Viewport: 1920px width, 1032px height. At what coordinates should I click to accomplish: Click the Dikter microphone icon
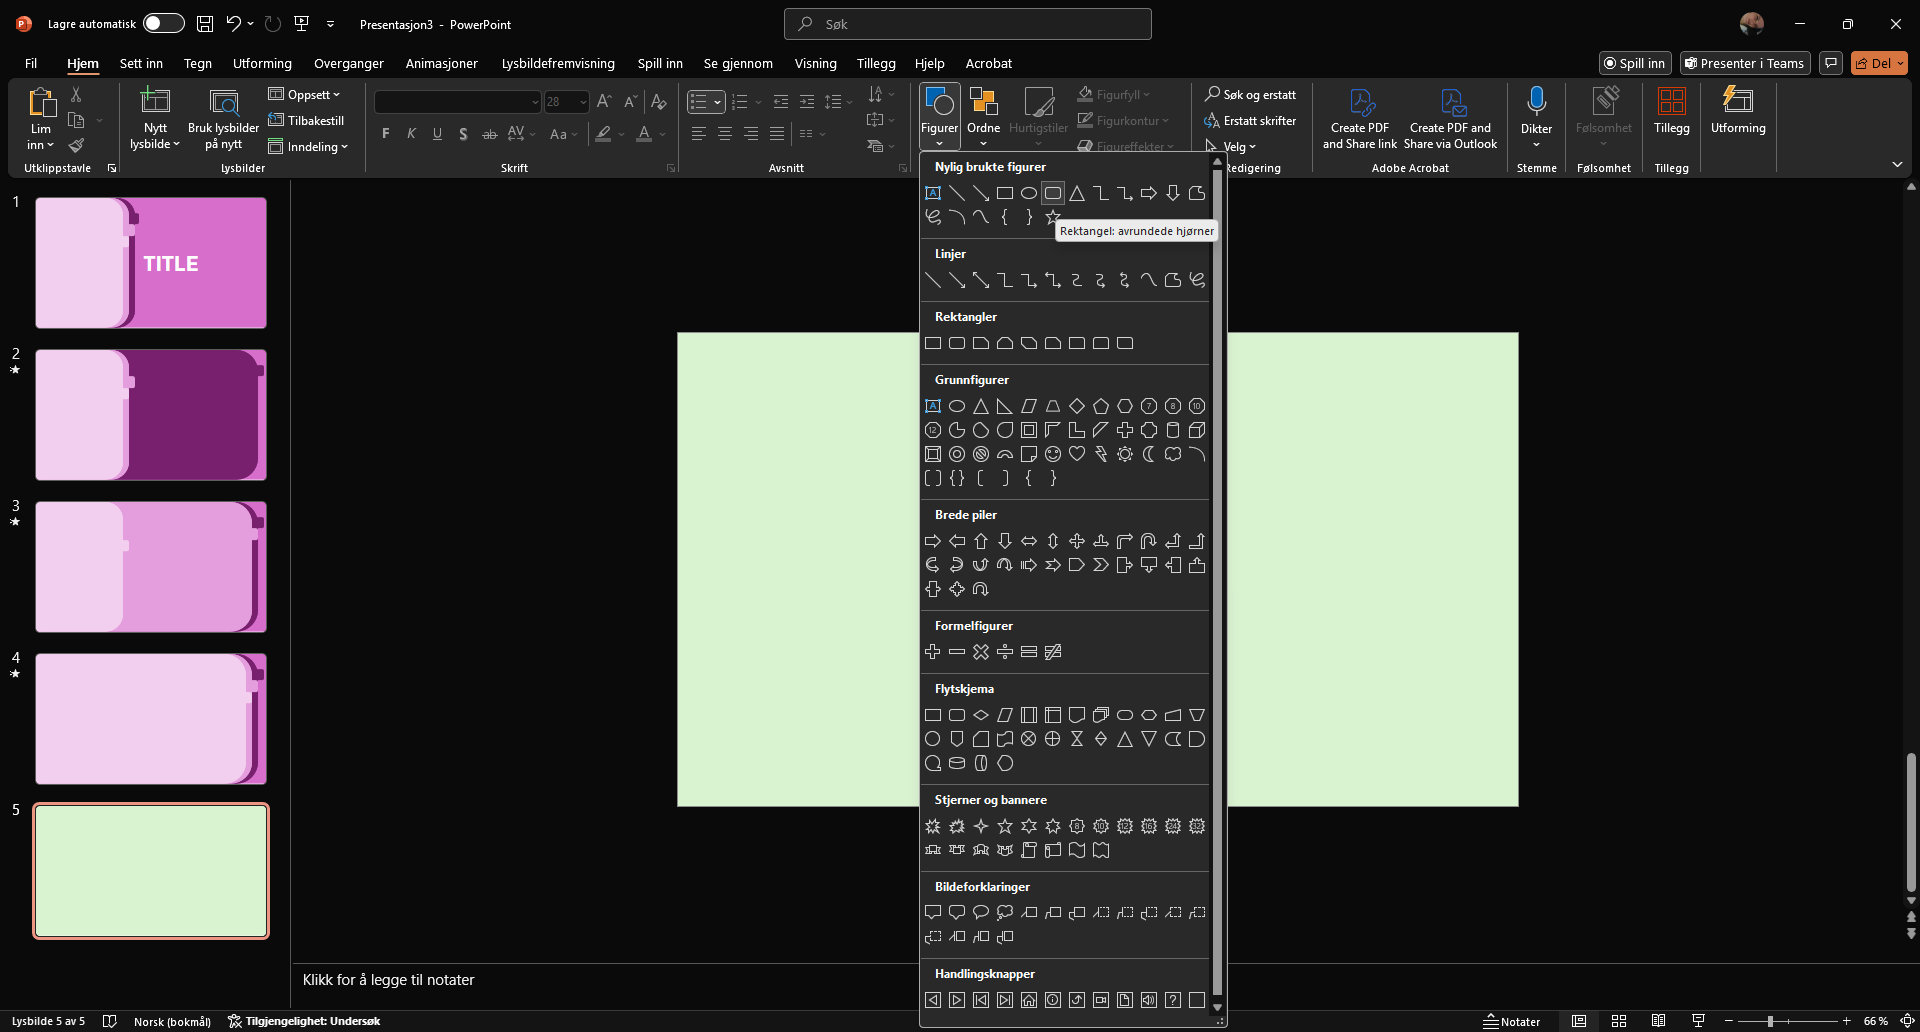(1536, 102)
